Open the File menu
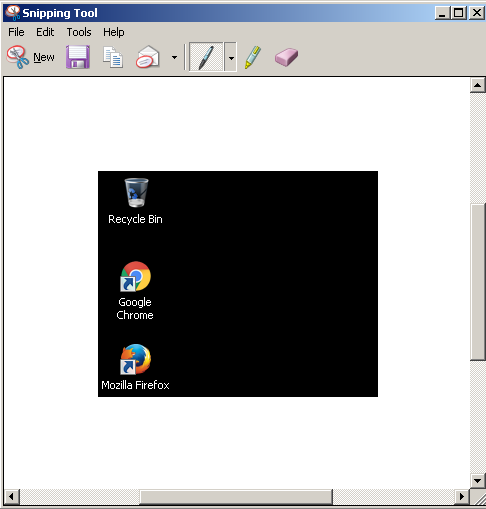 click(16, 32)
